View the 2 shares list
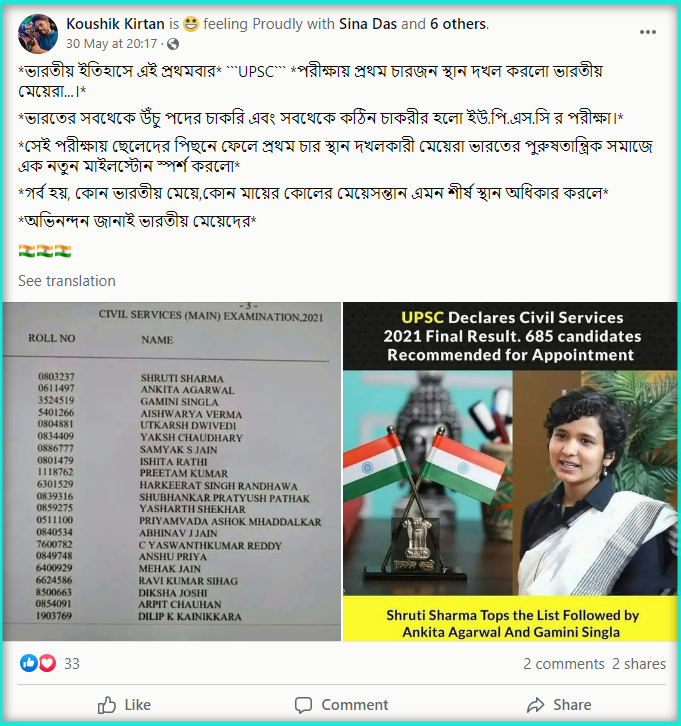 click(638, 663)
